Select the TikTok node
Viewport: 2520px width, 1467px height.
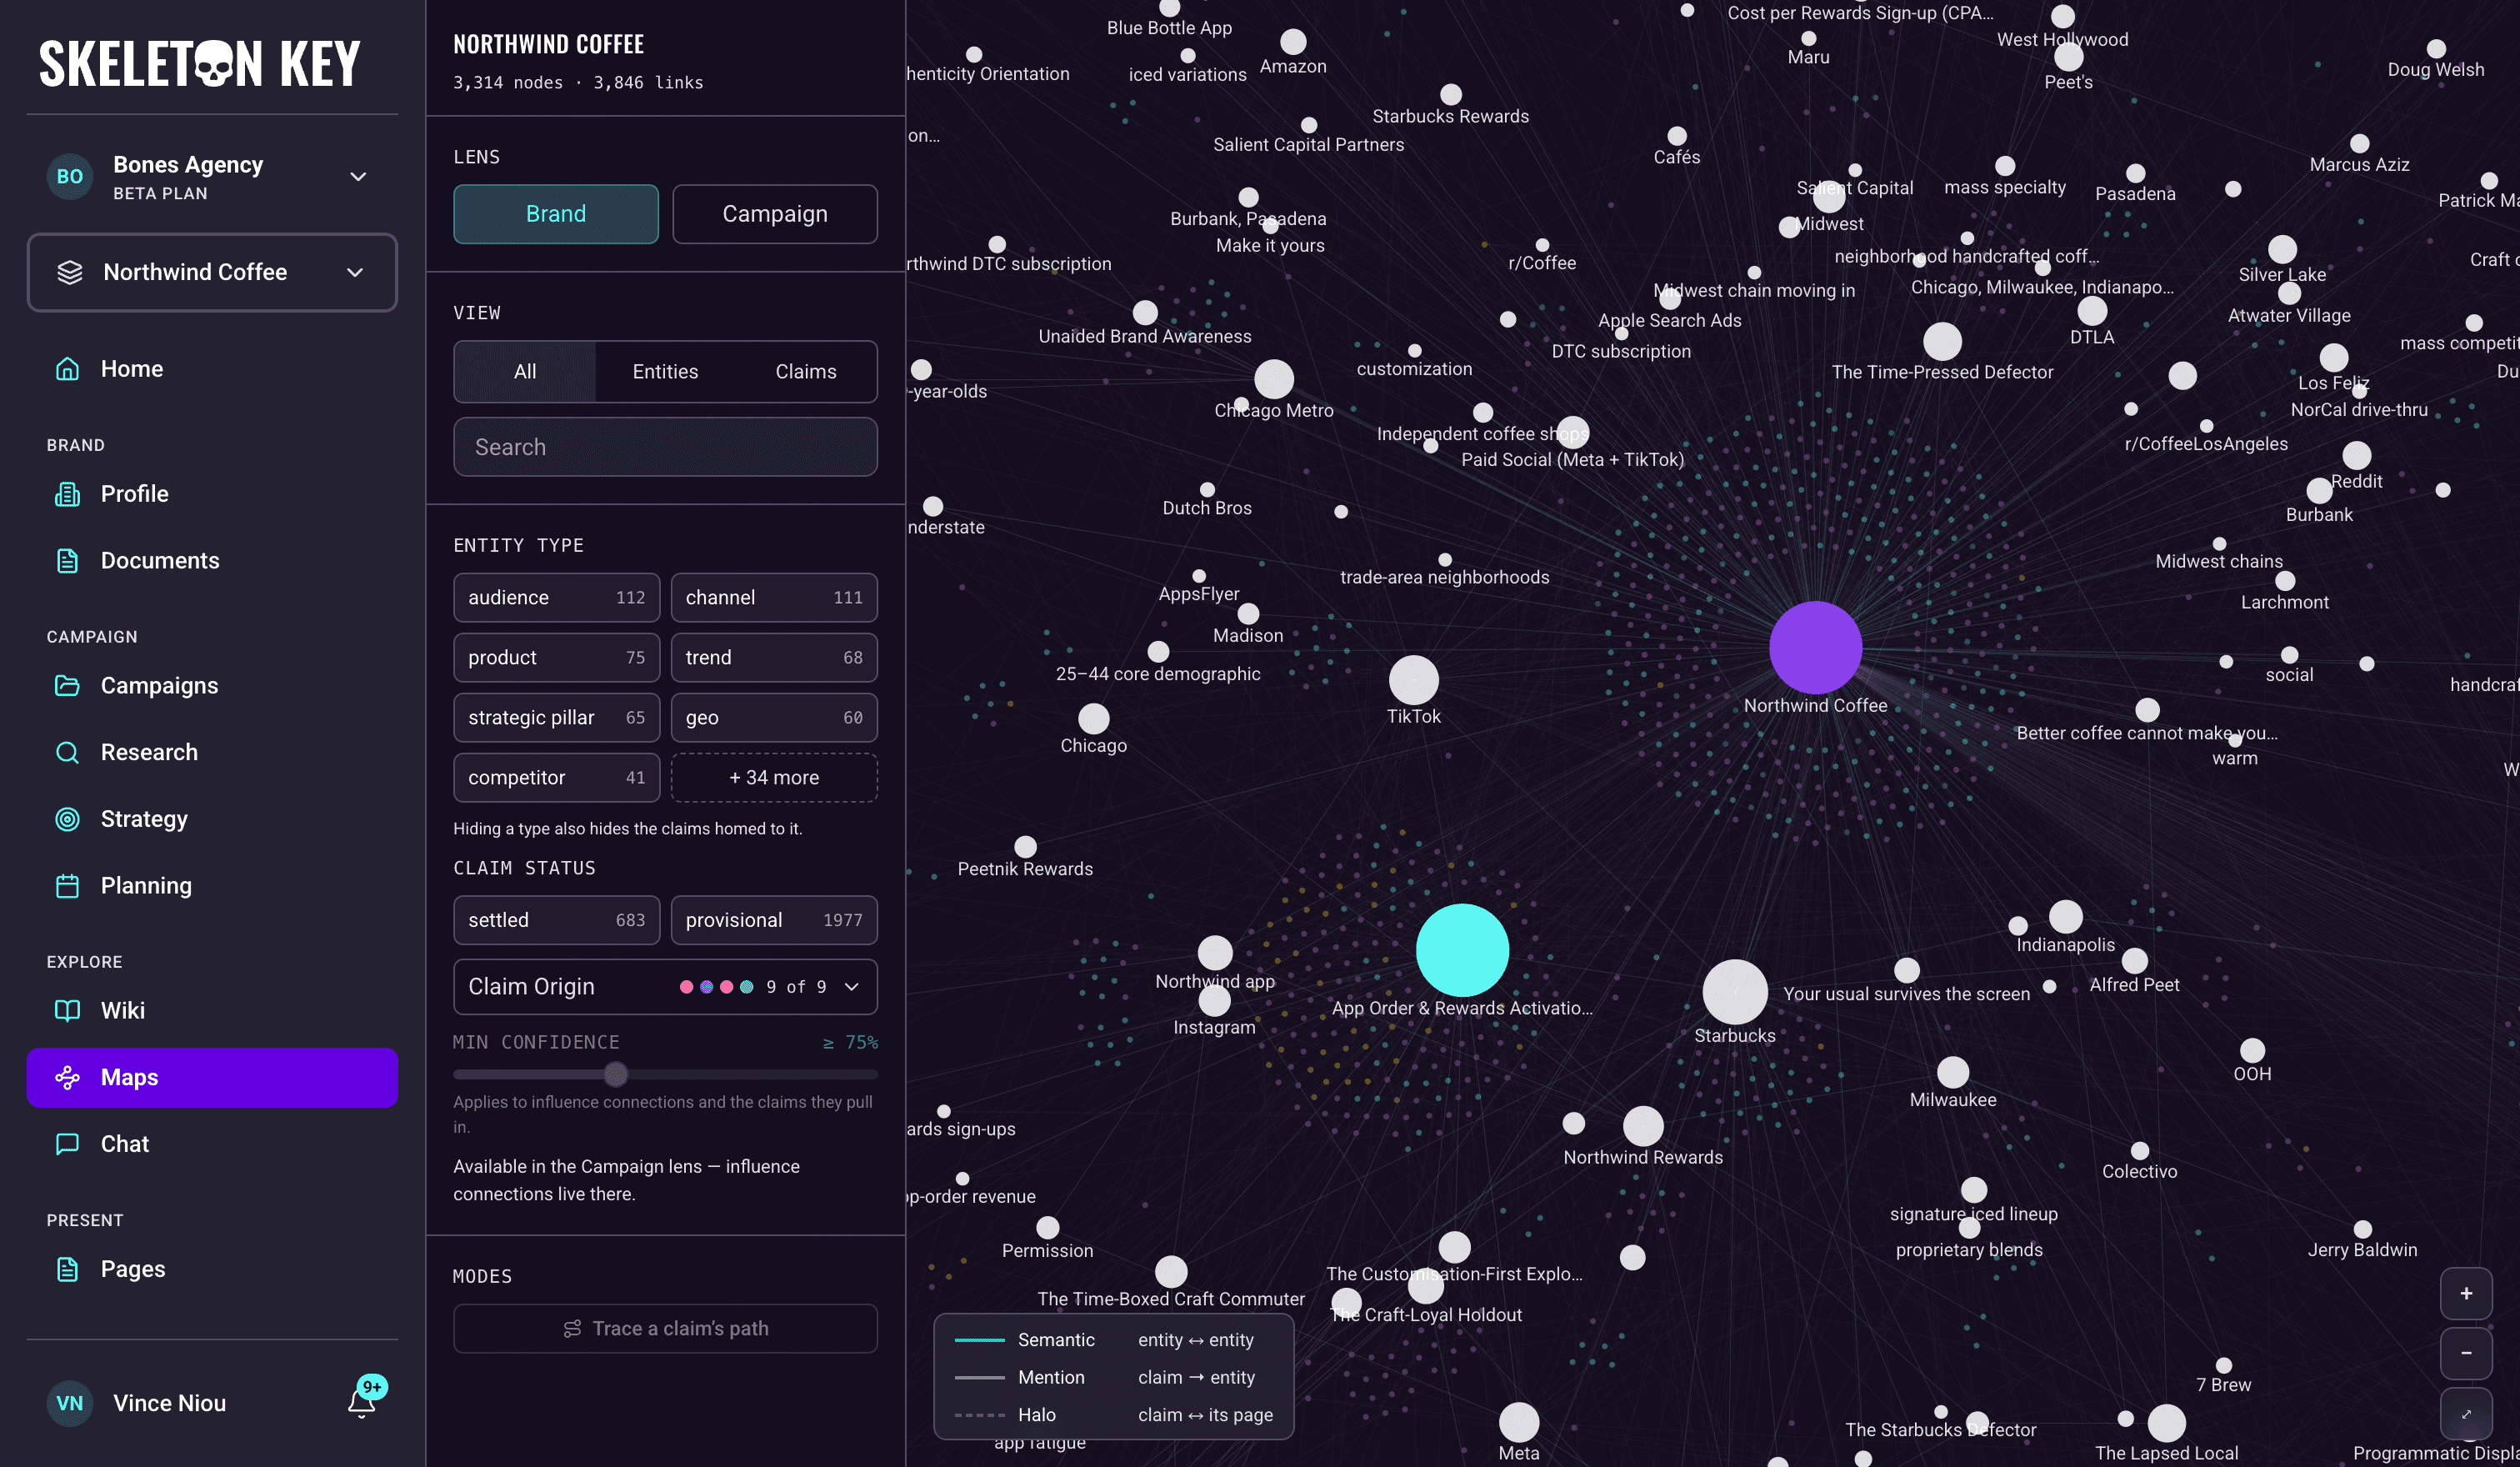(x=1413, y=680)
